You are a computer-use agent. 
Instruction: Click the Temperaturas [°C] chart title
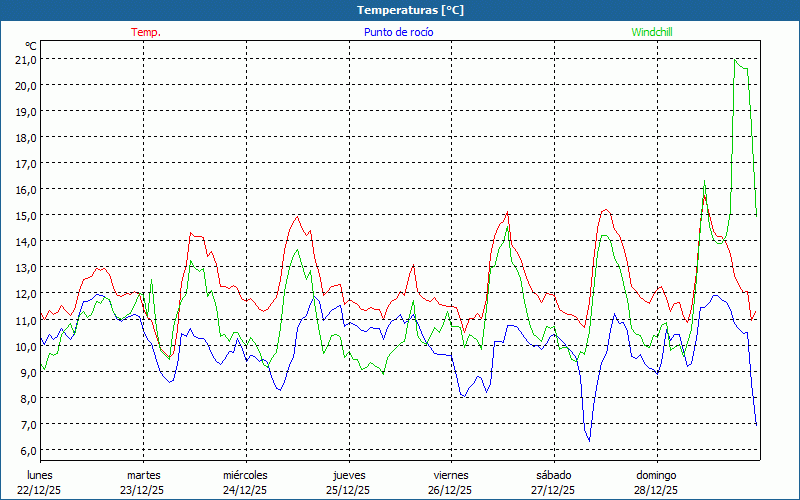point(410,10)
